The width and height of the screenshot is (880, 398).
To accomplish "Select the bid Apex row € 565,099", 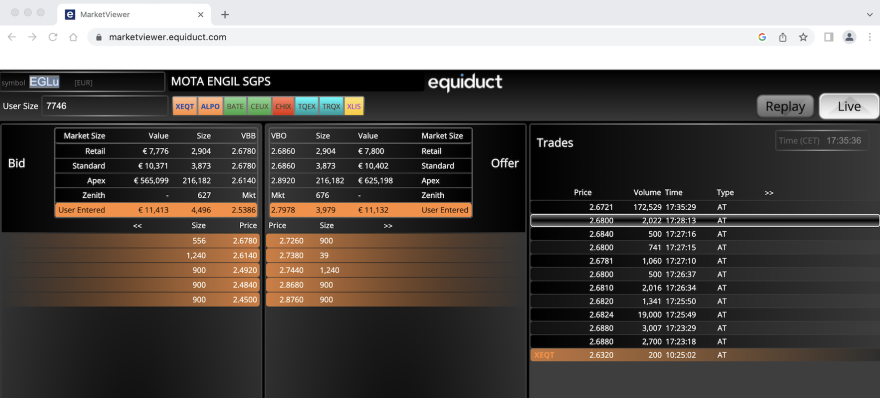I will tap(157, 181).
